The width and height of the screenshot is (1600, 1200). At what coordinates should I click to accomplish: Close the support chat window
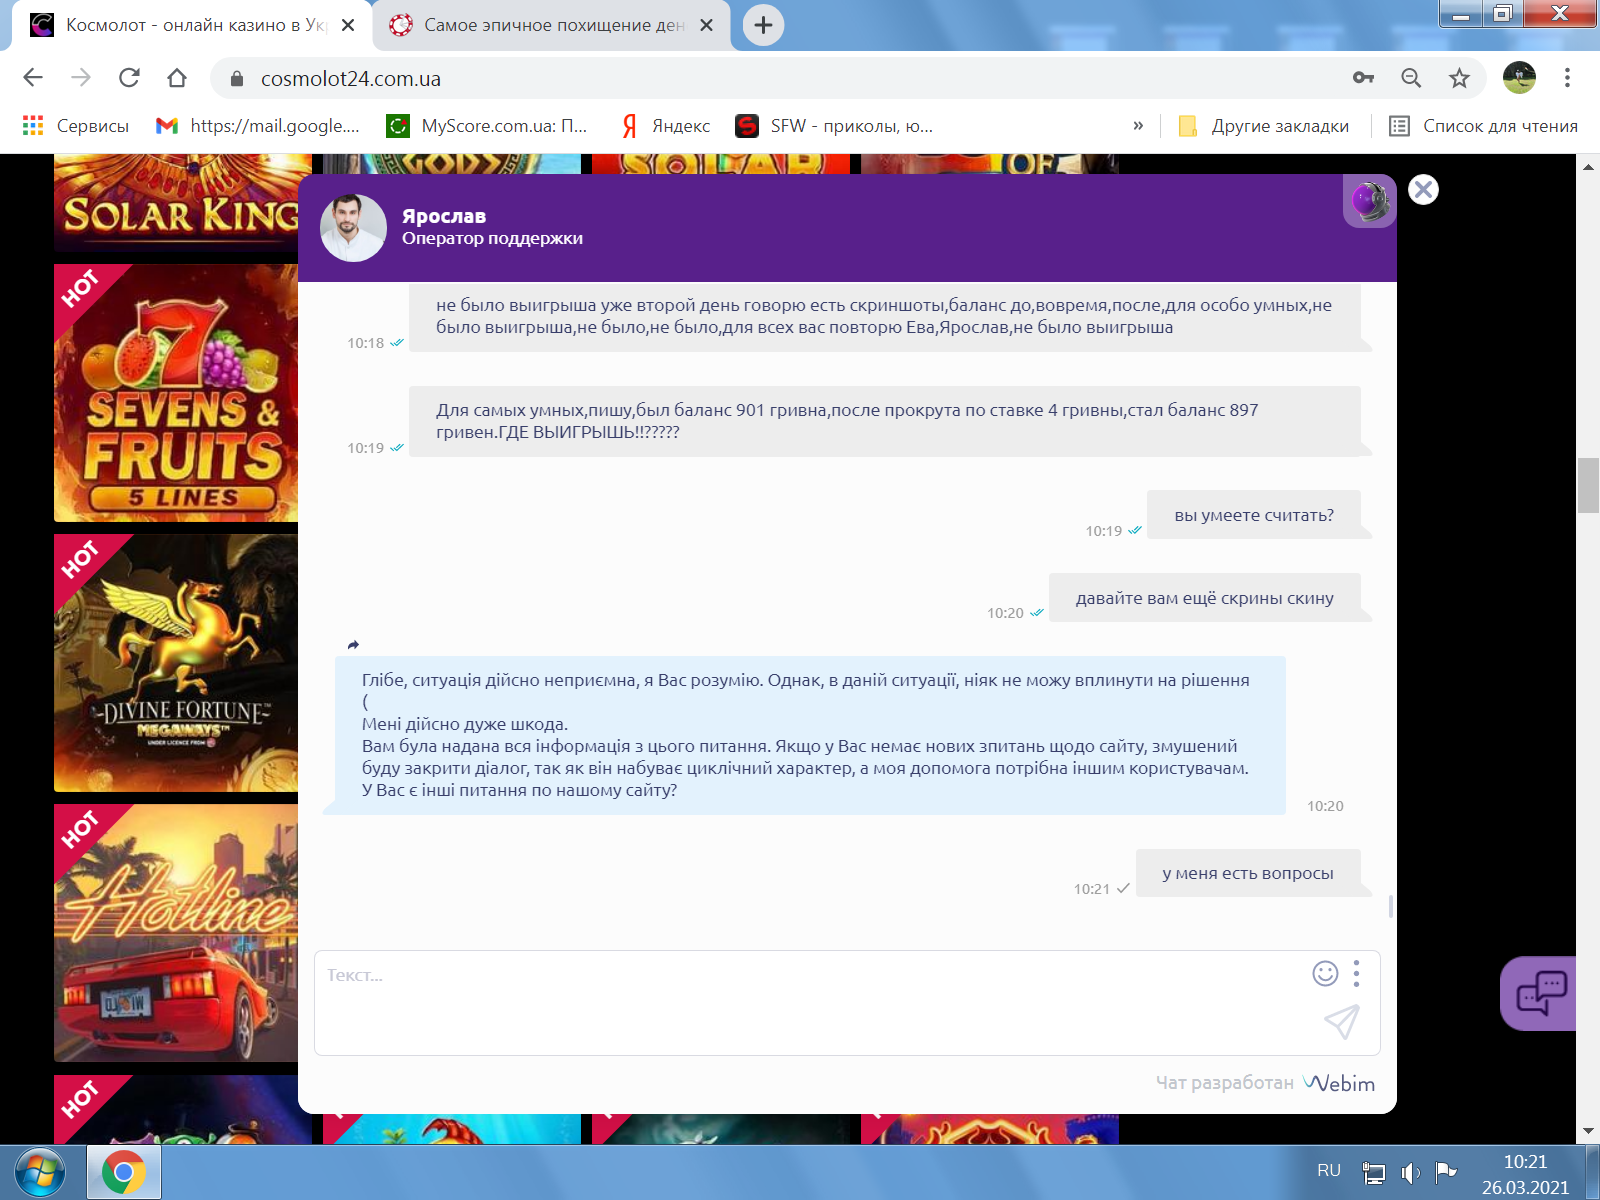point(1423,189)
